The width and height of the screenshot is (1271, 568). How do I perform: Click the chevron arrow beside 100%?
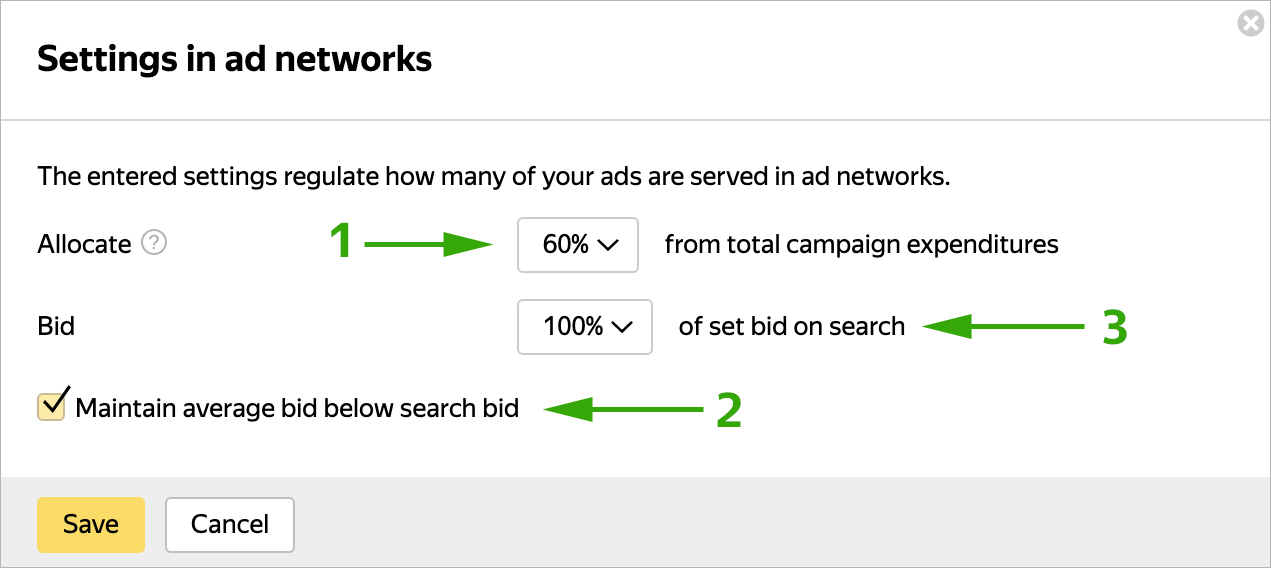coord(622,327)
